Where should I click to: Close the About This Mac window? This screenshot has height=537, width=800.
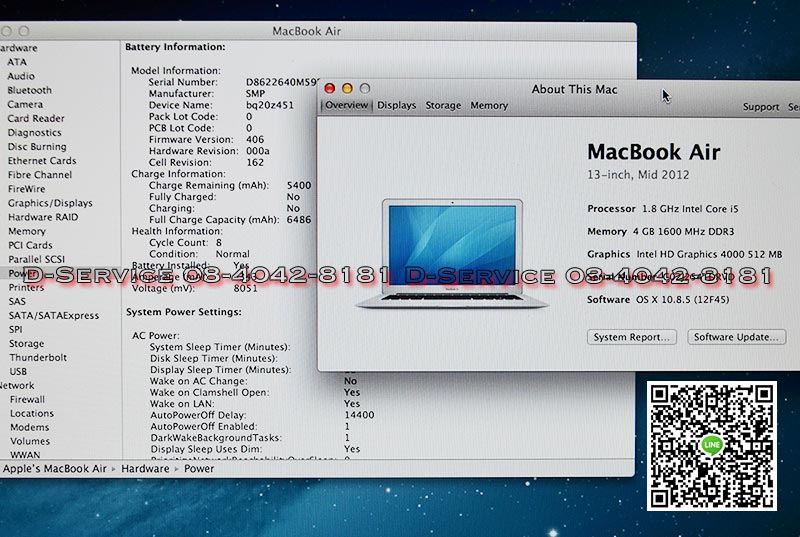(x=330, y=88)
